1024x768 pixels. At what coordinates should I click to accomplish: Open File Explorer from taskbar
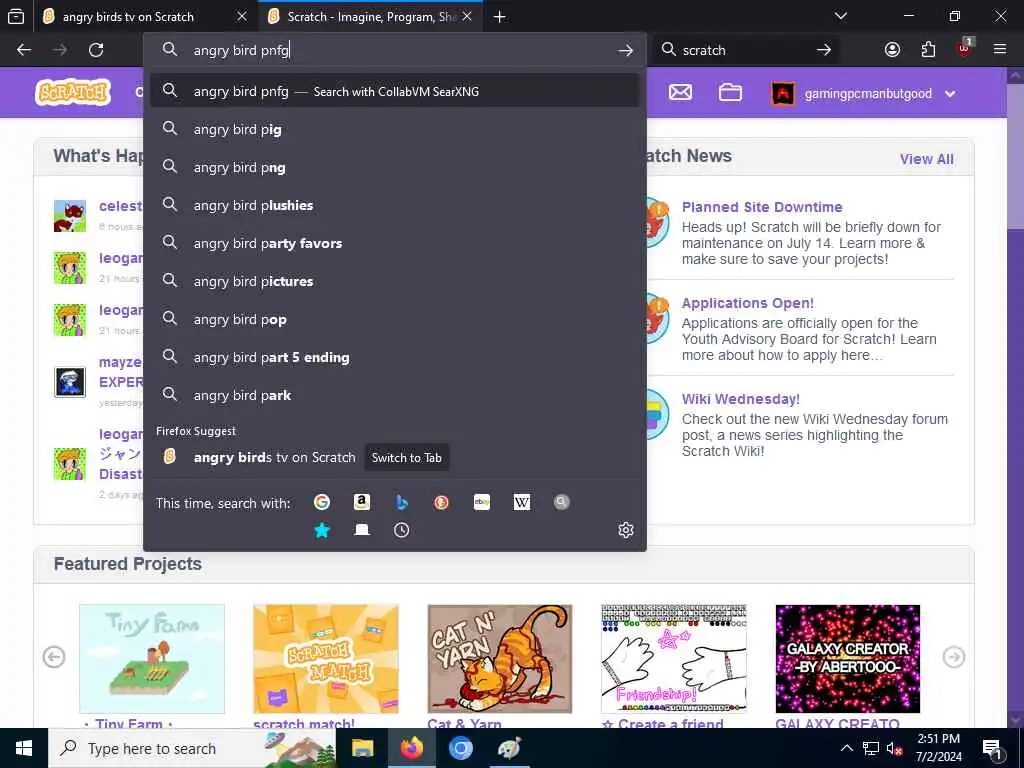pyautogui.click(x=362, y=748)
